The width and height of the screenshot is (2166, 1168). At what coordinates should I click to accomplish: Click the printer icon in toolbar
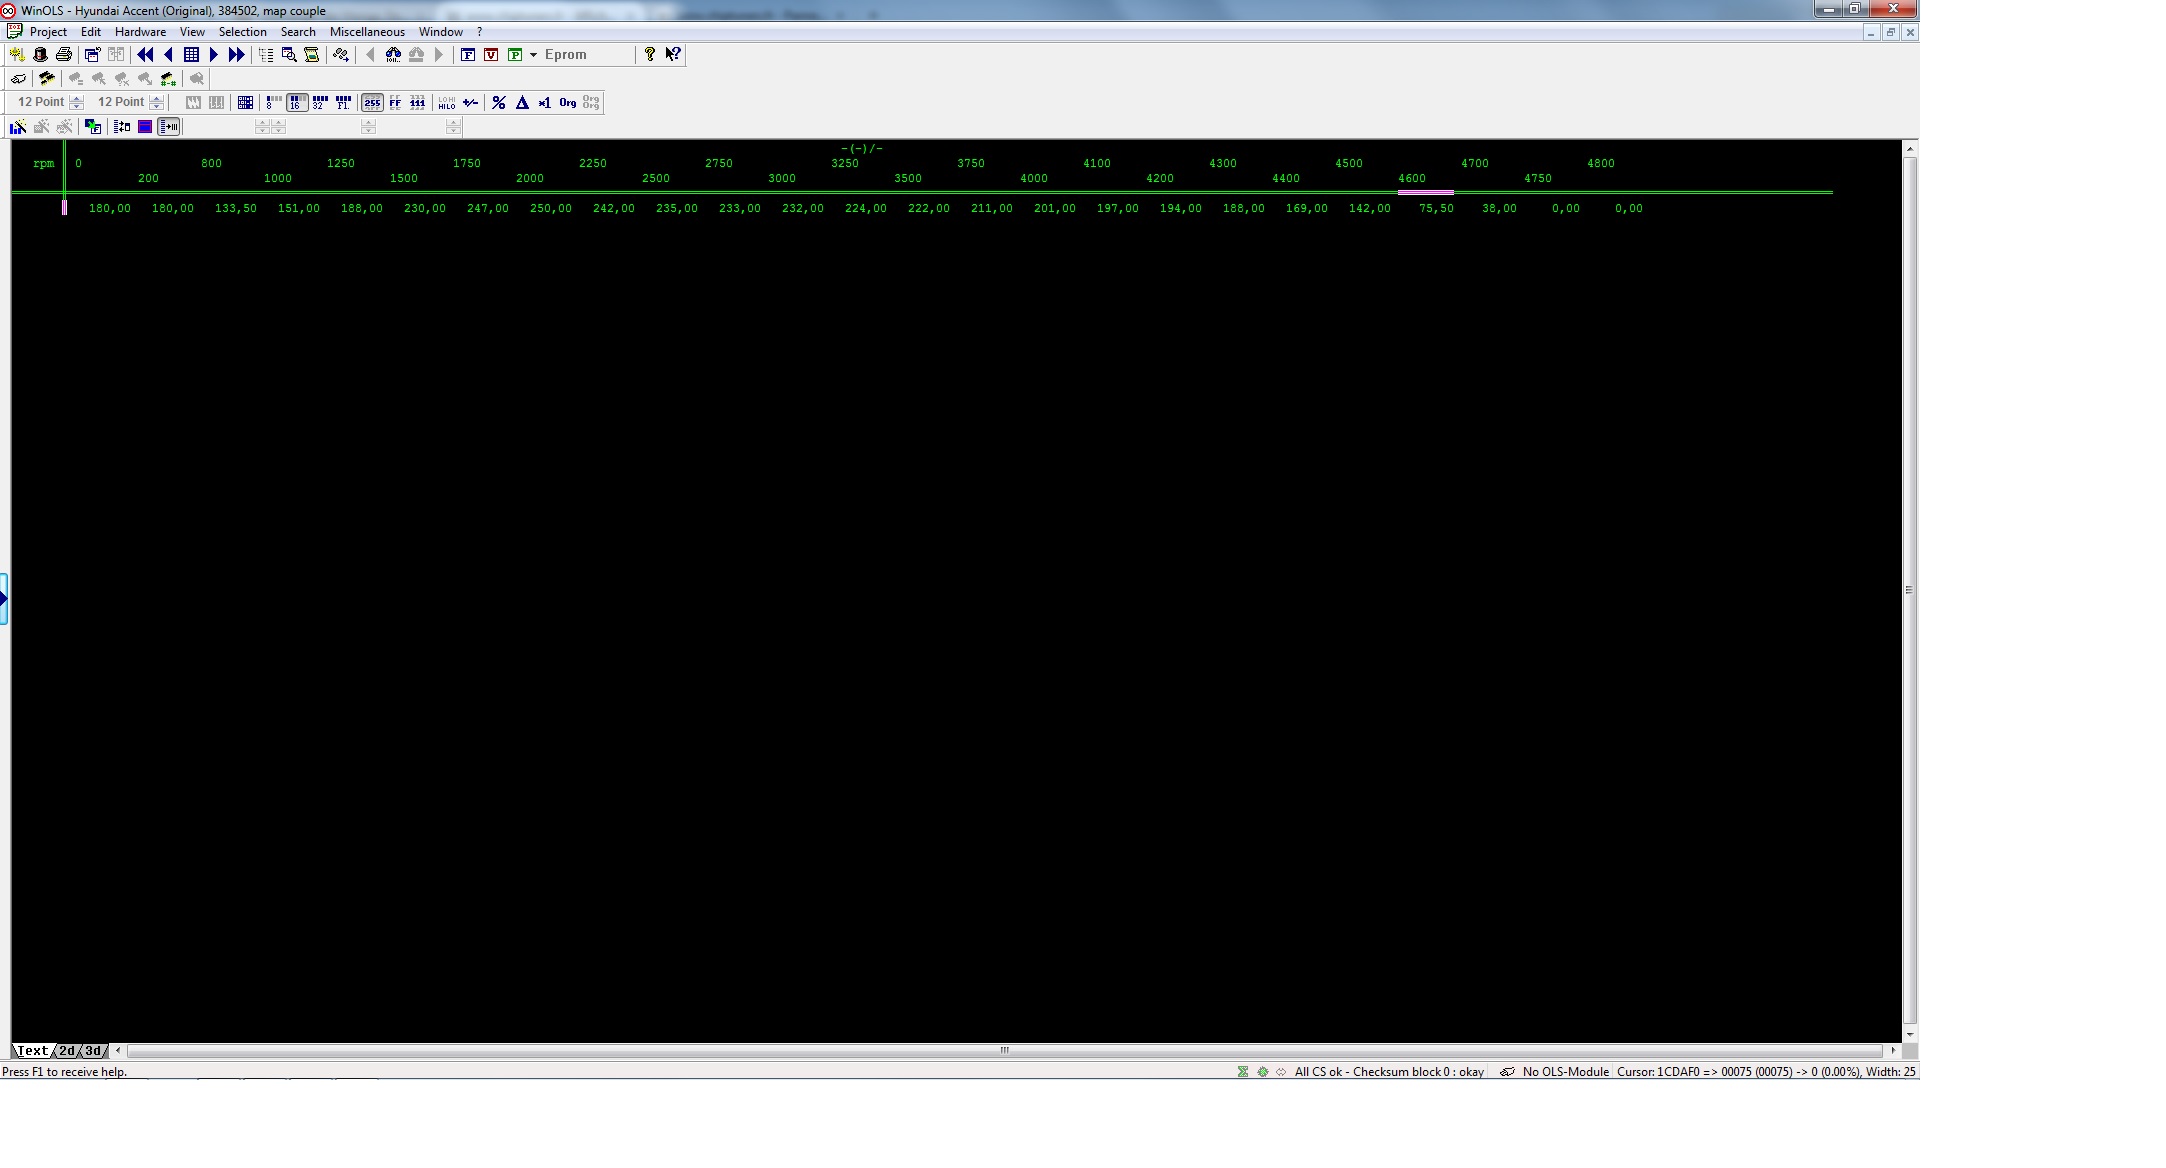pyautogui.click(x=64, y=55)
